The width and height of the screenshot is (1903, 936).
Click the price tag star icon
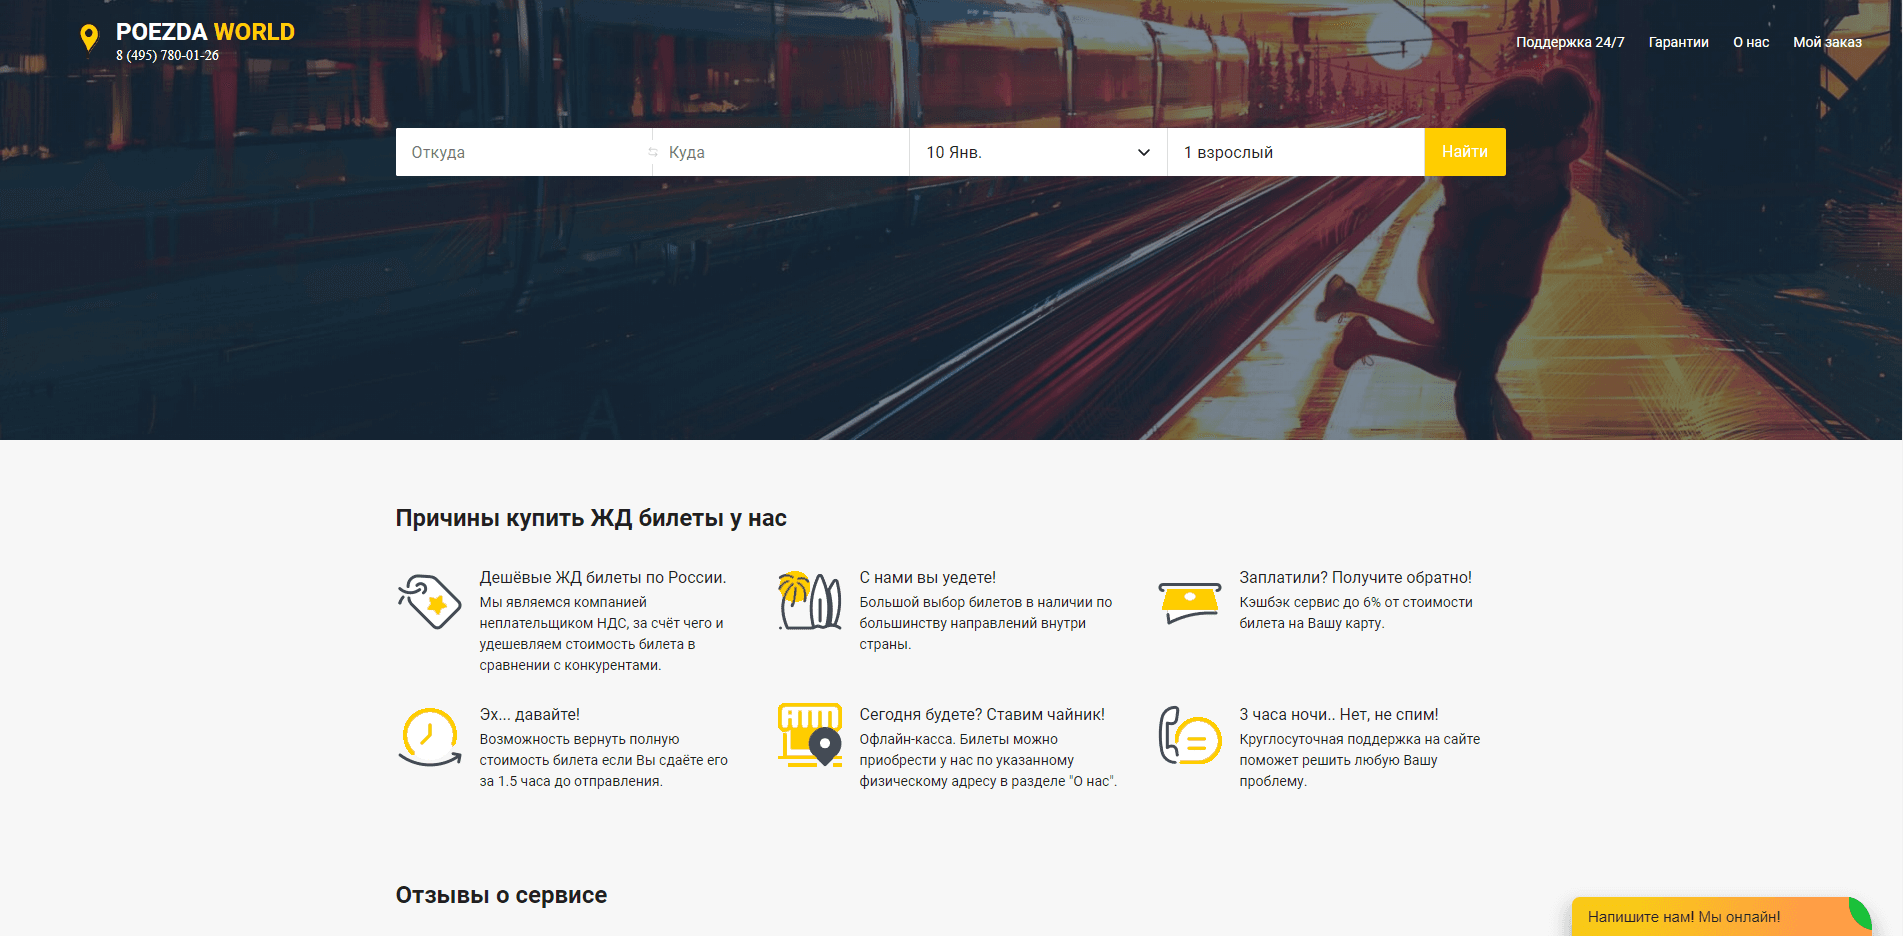coord(429,601)
